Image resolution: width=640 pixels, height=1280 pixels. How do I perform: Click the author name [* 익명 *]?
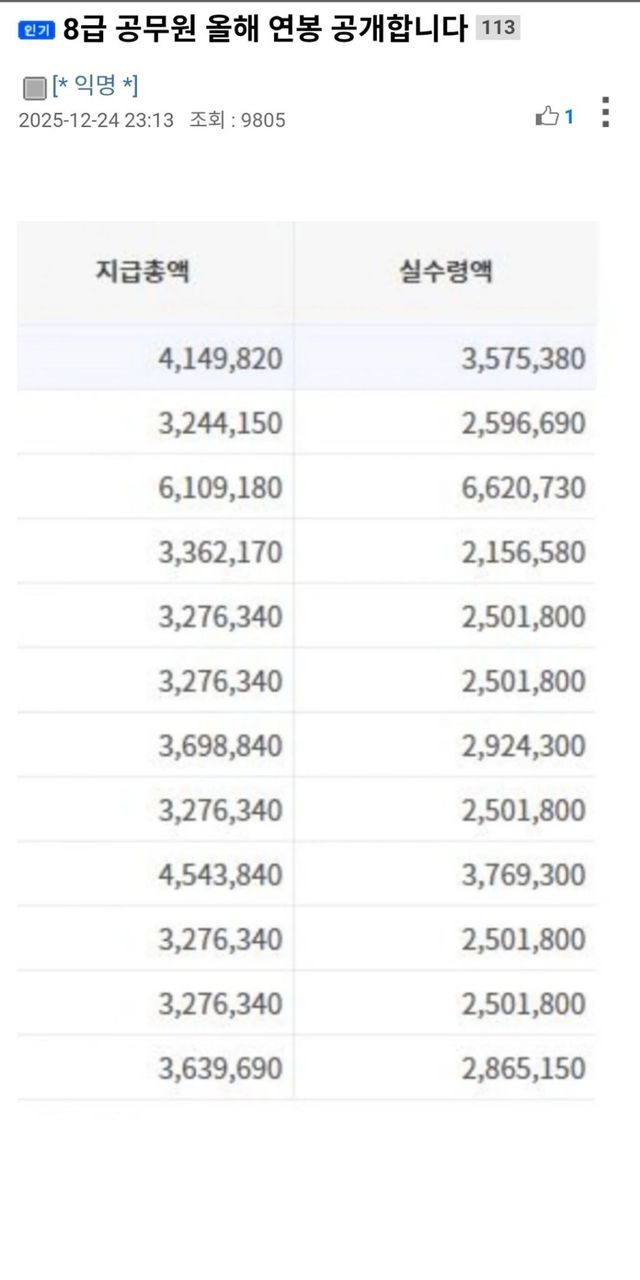click(96, 87)
